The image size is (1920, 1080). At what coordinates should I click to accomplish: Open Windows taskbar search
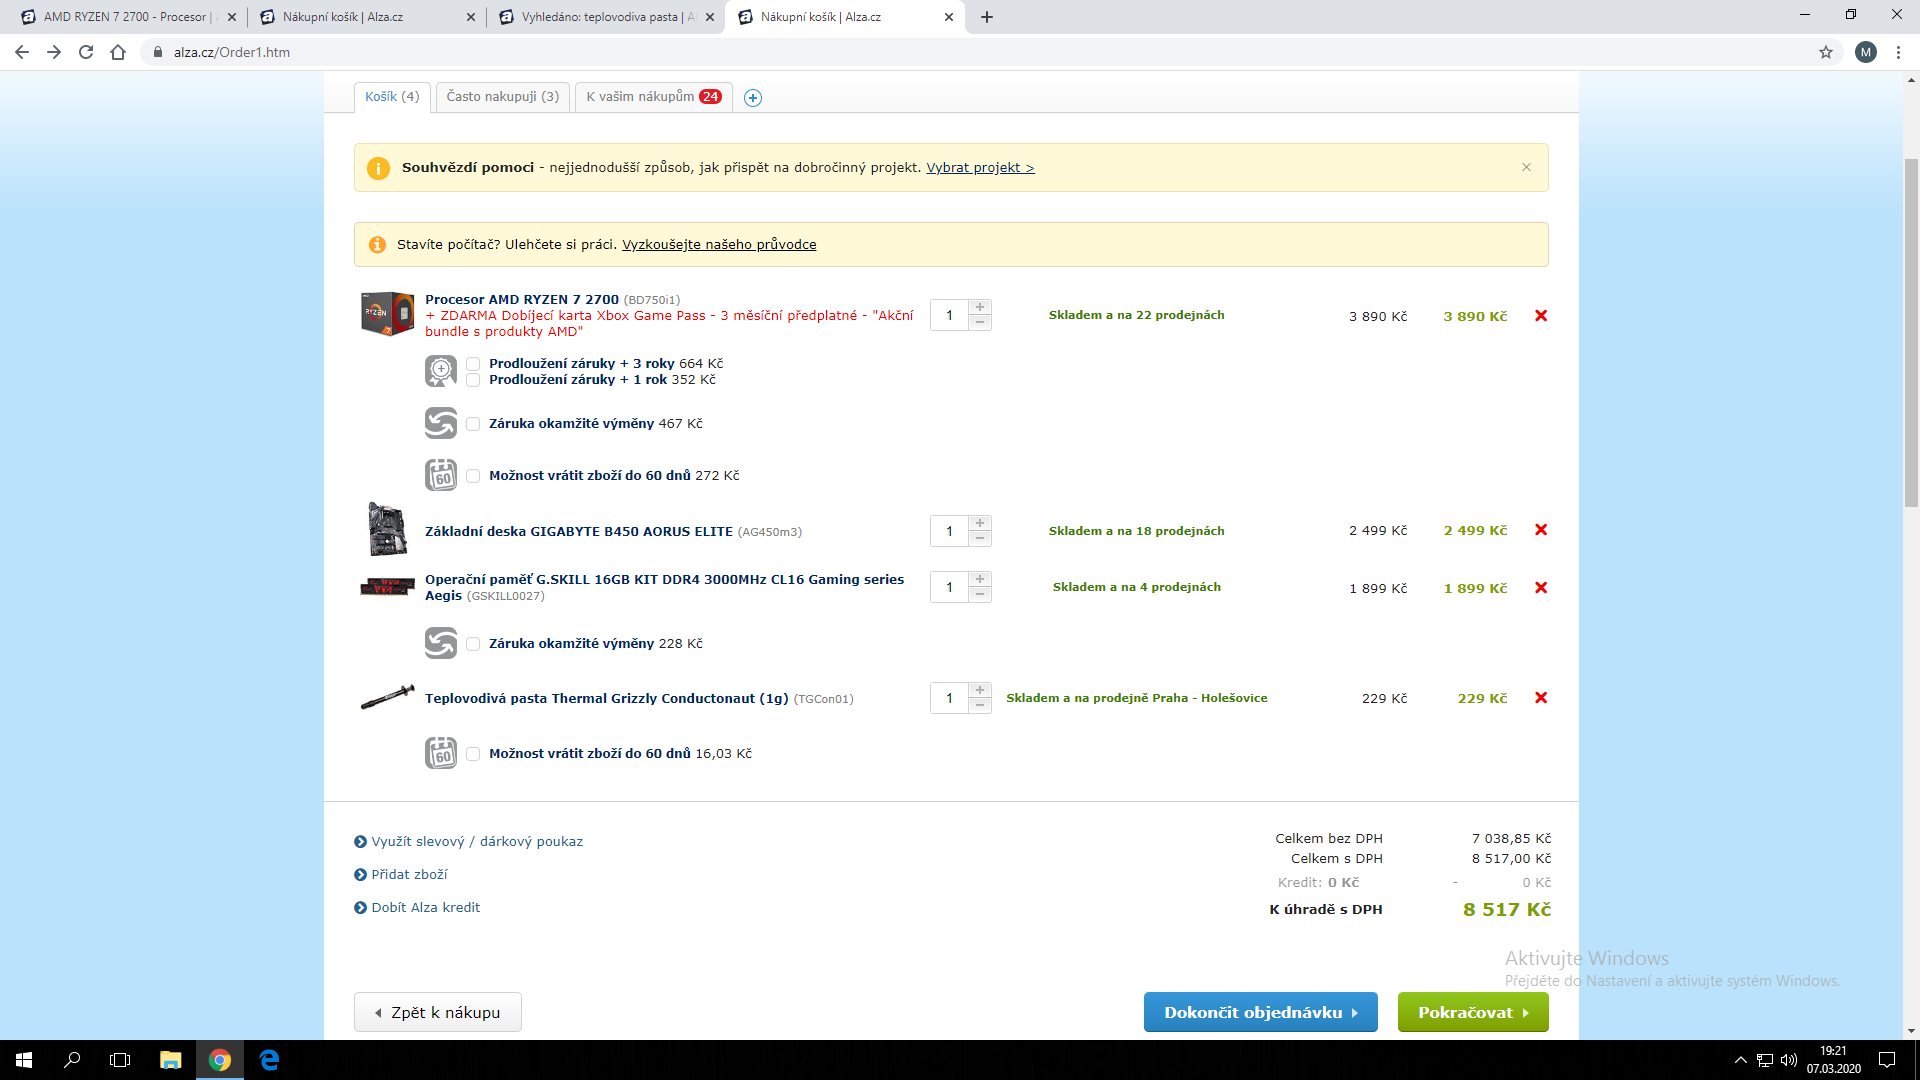click(x=72, y=1060)
